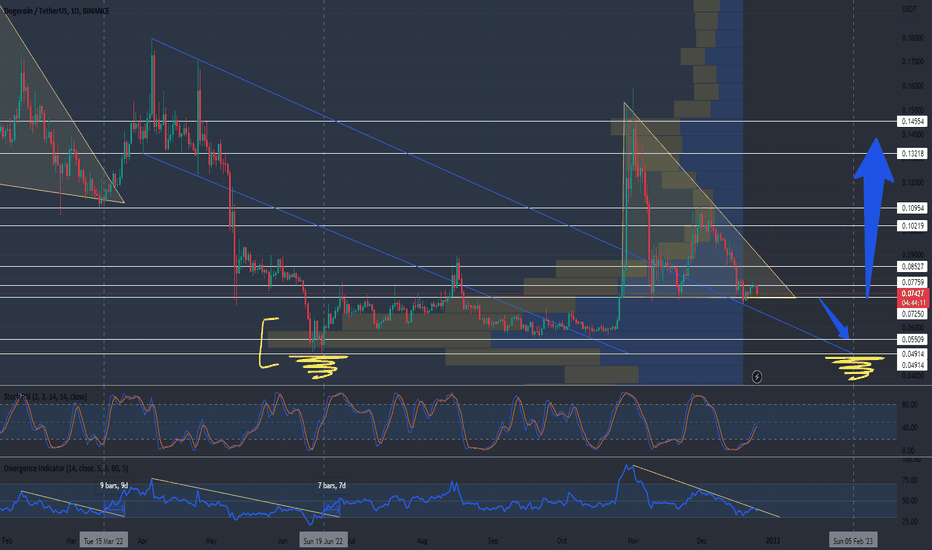Select the Stoch RSI indicator legend
This screenshot has height=550, width=932.
tap(45, 397)
